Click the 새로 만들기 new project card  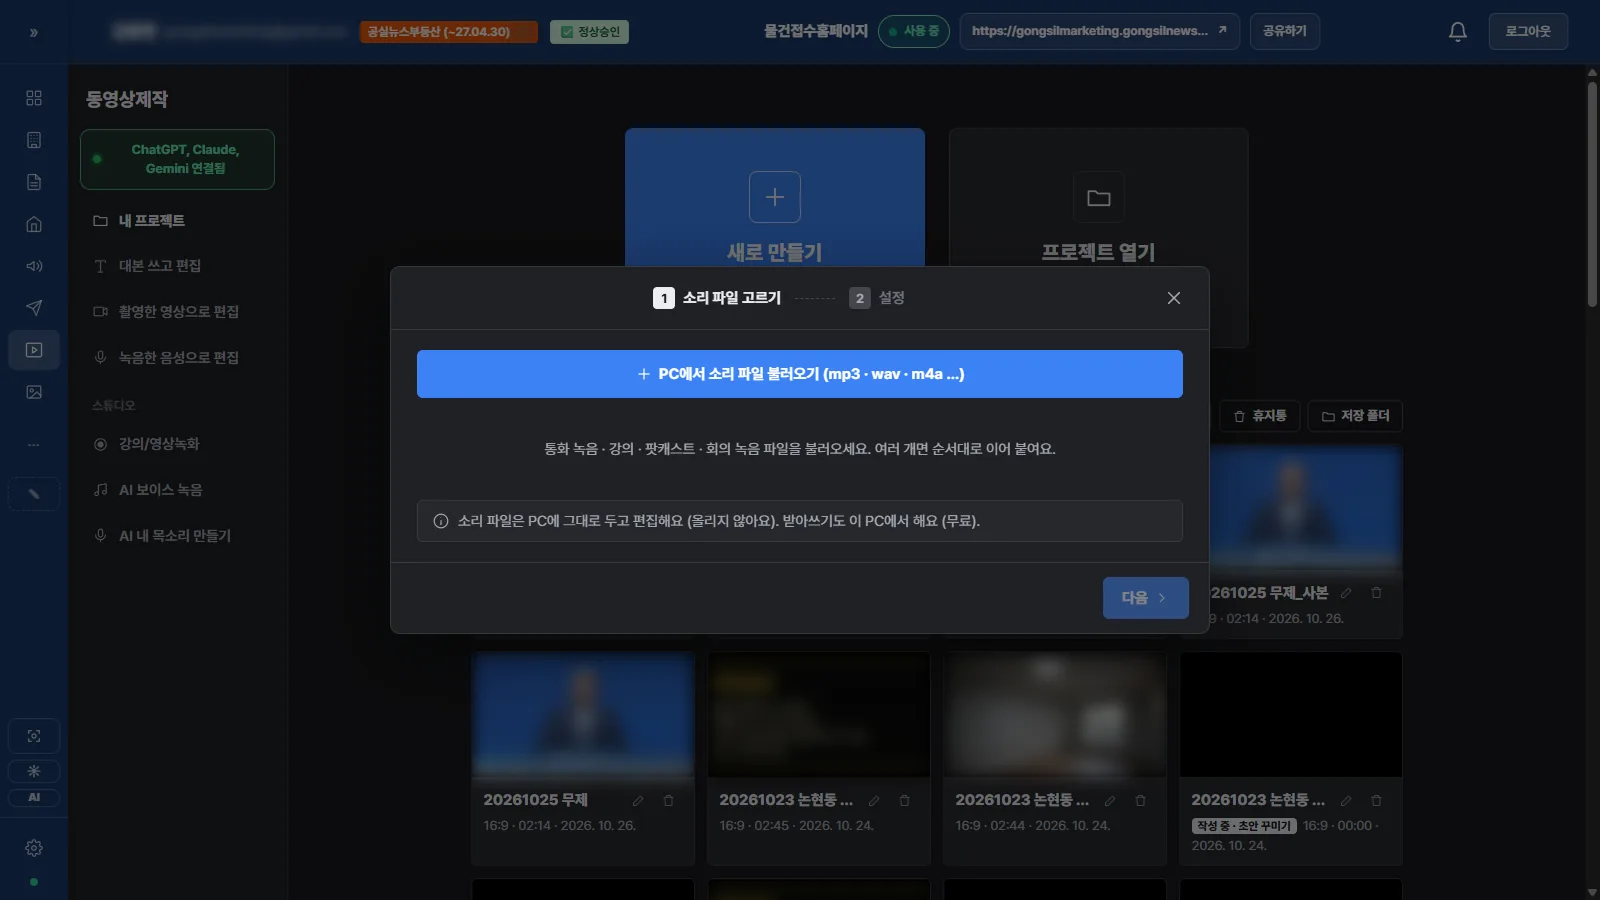click(x=775, y=197)
